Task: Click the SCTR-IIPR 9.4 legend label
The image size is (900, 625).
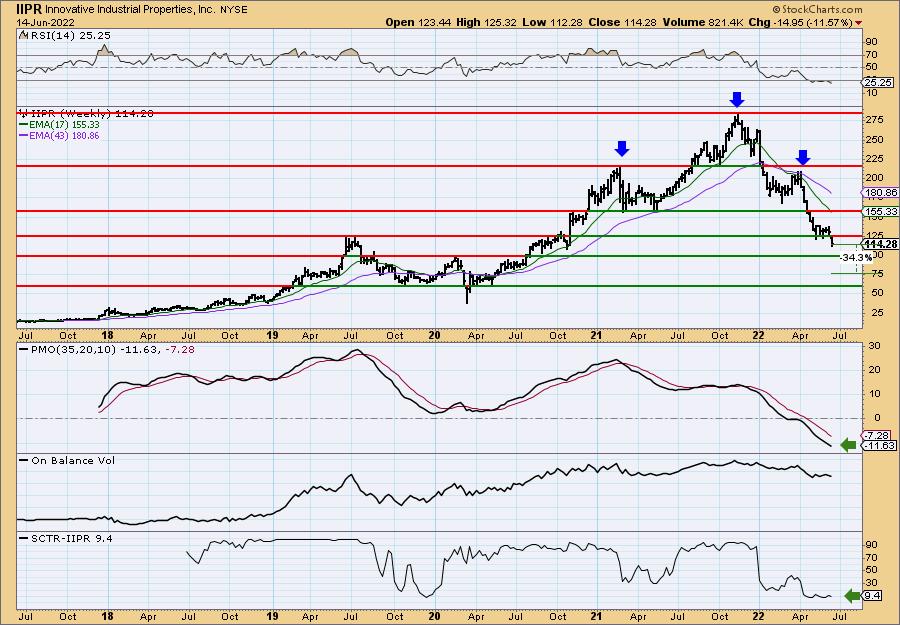Action: click(x=66, y=538)
